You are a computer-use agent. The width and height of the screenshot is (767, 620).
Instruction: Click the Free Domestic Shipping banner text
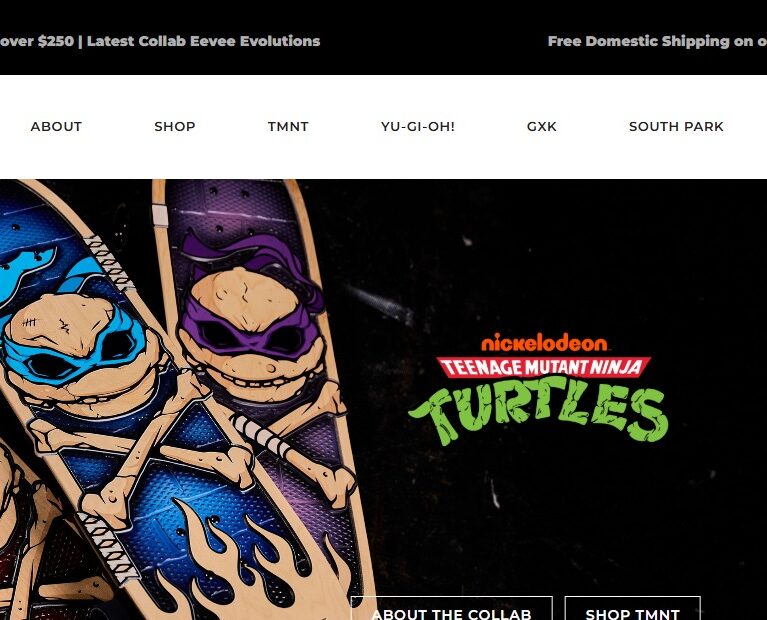click(657, 41)
